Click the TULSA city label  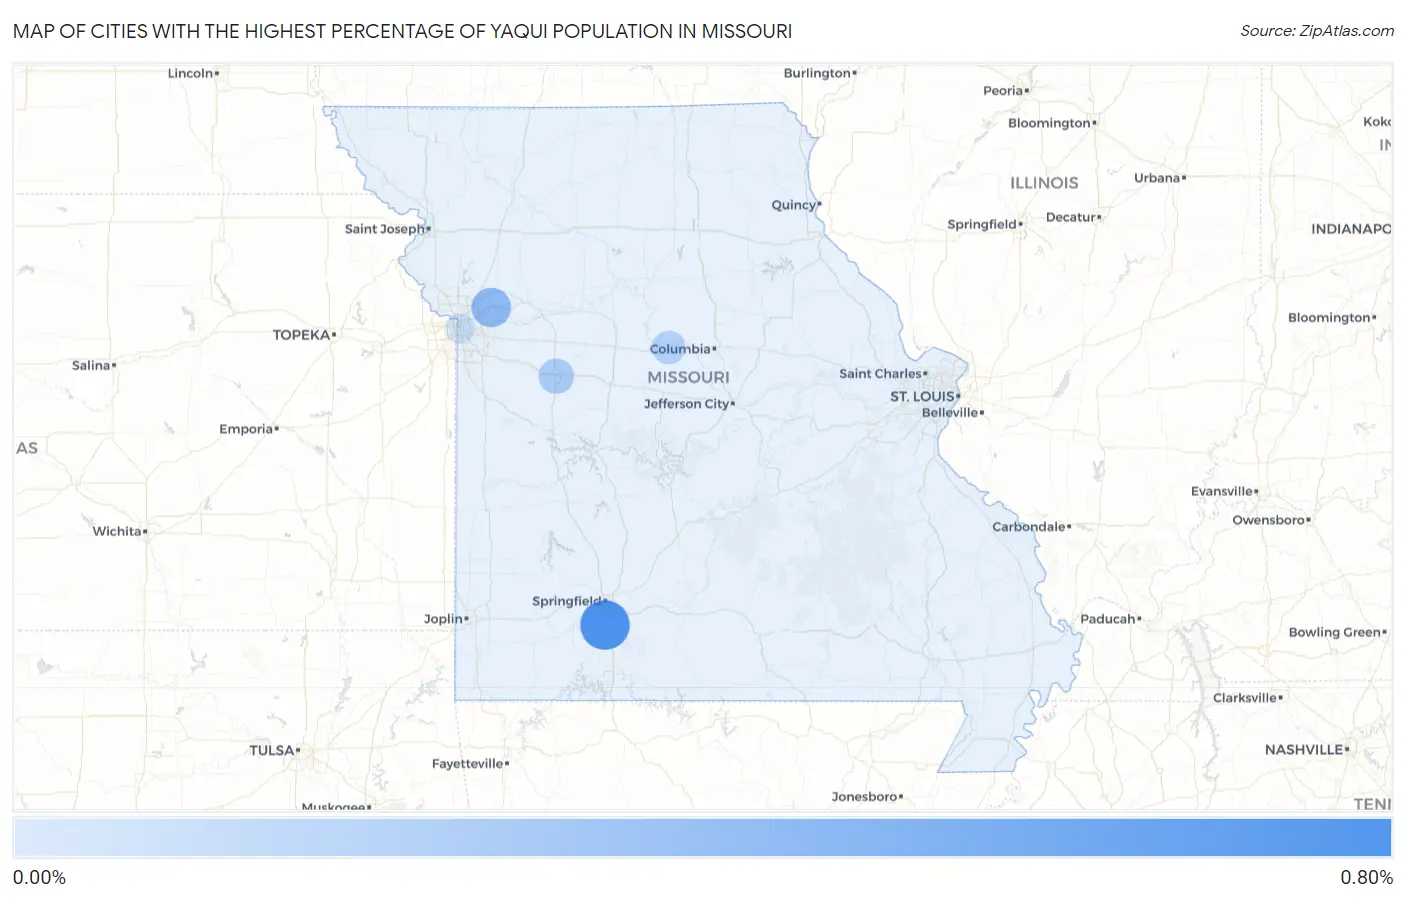coord(272,750)
